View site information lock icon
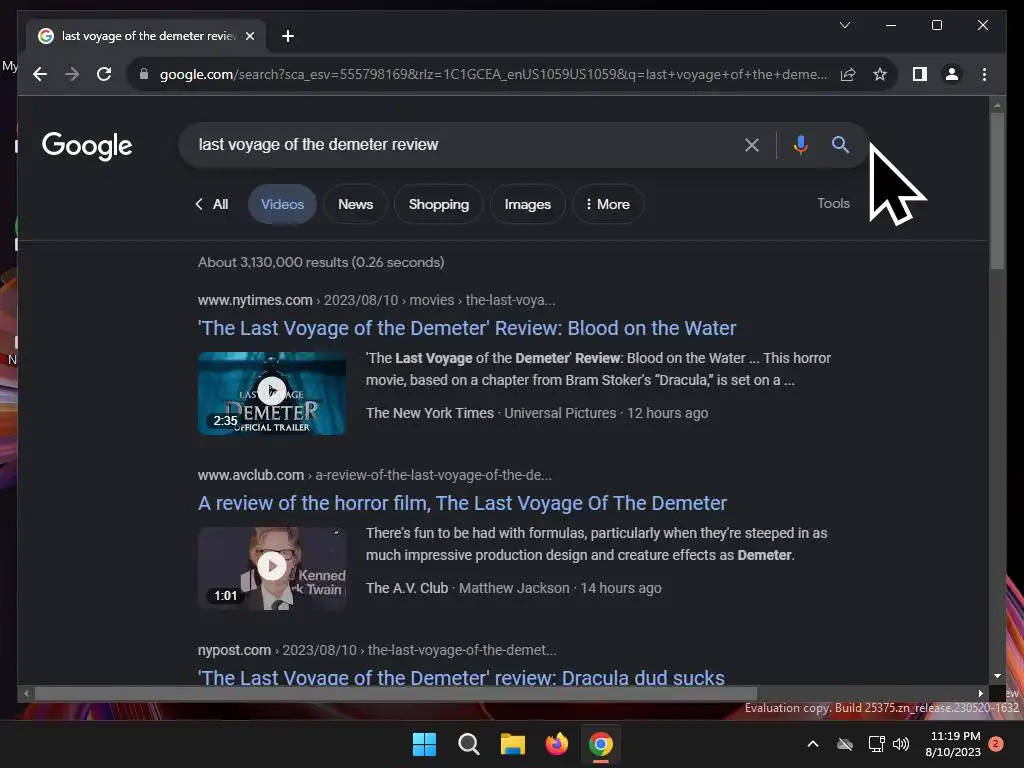The height and width of the screenshot is (768, 1024). (x=144, y=74)
